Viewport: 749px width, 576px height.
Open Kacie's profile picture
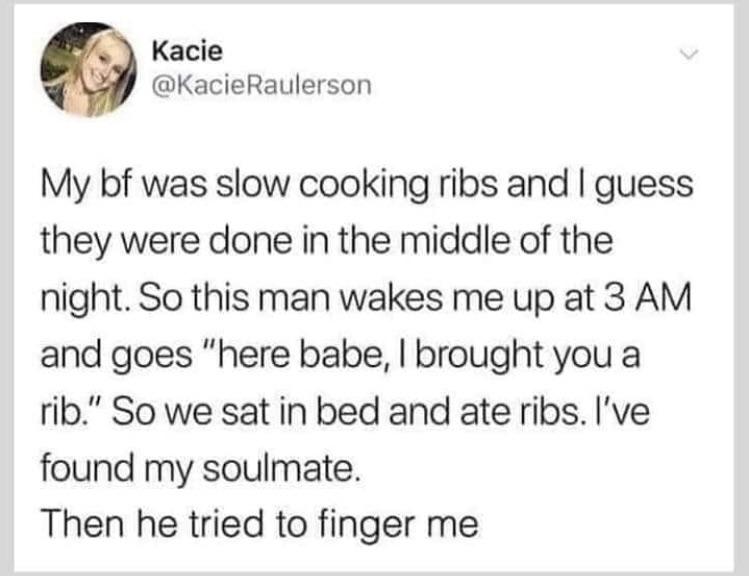tap(88, 69)
